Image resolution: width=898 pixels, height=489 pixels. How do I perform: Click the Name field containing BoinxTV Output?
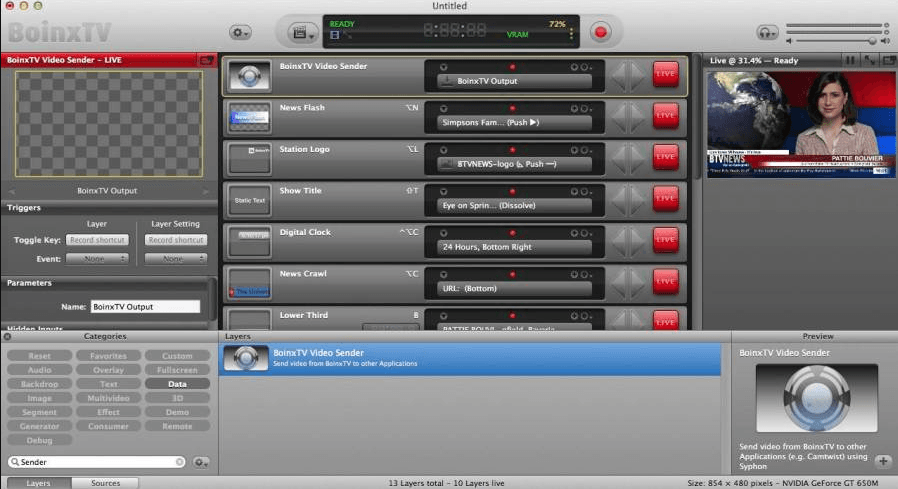[x=145, y=307]
